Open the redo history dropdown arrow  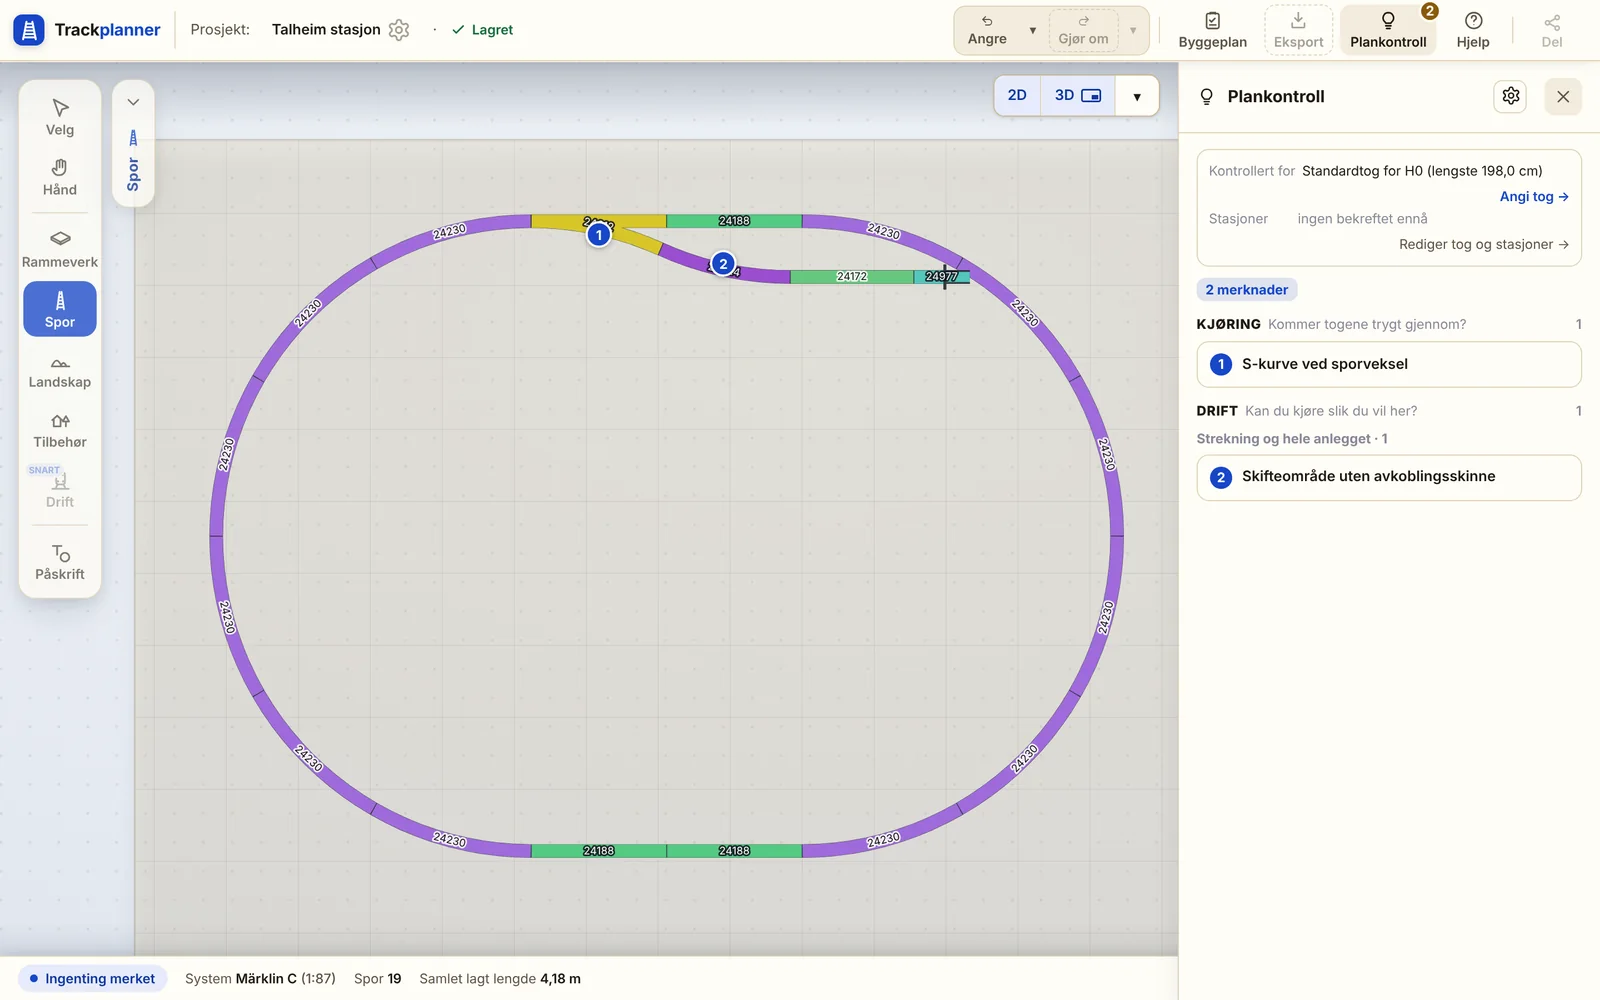[x=1133, y=30]
